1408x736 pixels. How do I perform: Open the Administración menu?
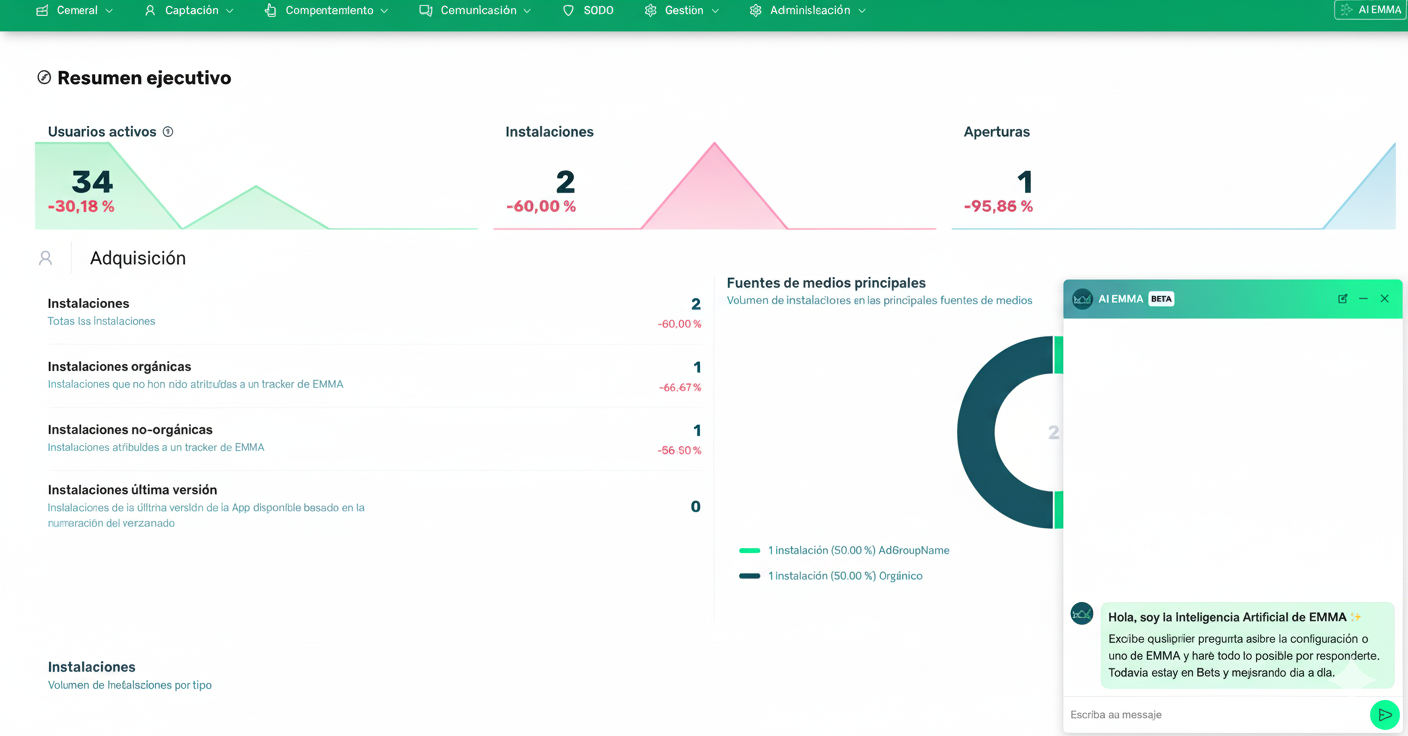point(807,11)
